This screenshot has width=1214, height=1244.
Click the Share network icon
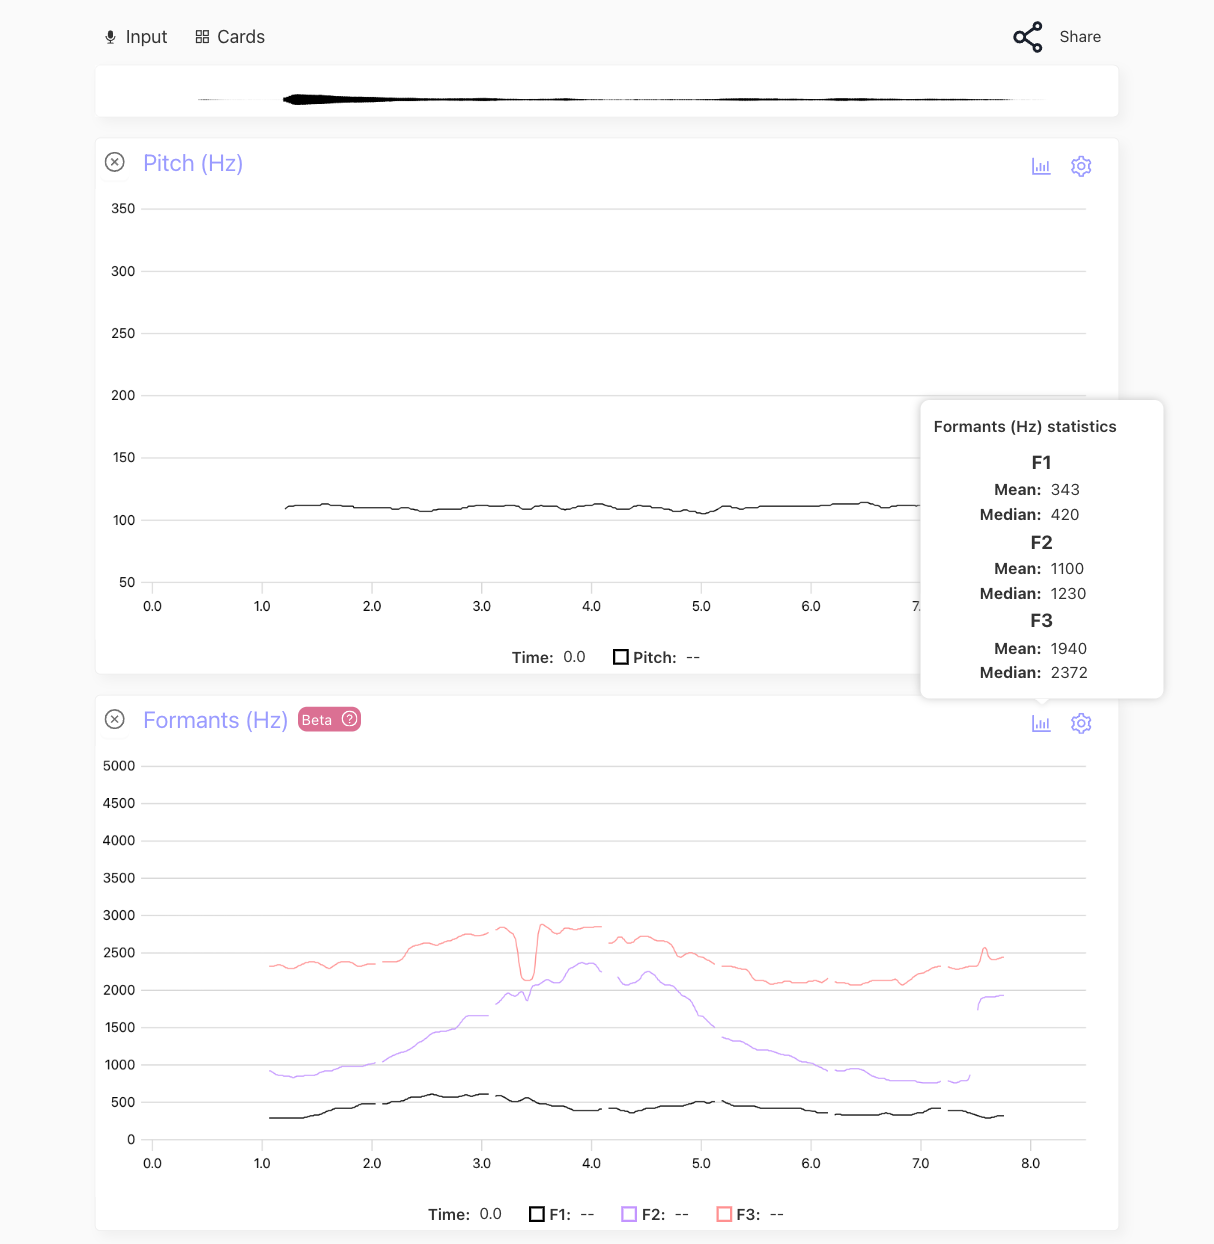1027,37
